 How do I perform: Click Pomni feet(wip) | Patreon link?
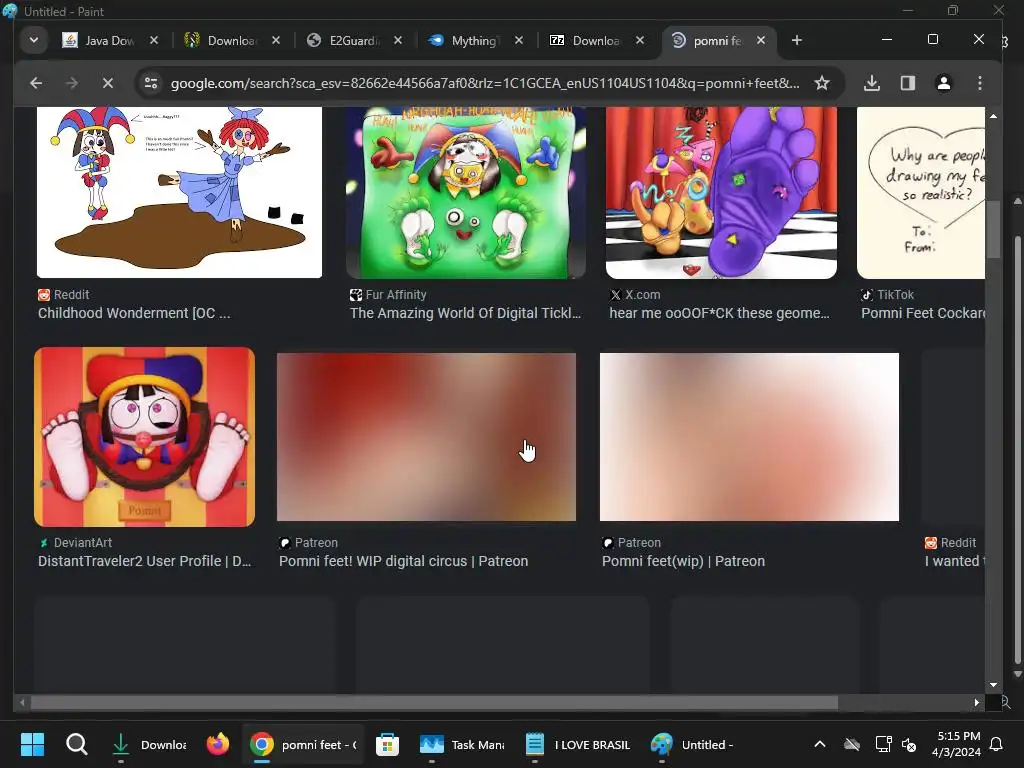[x=683, y=561]
